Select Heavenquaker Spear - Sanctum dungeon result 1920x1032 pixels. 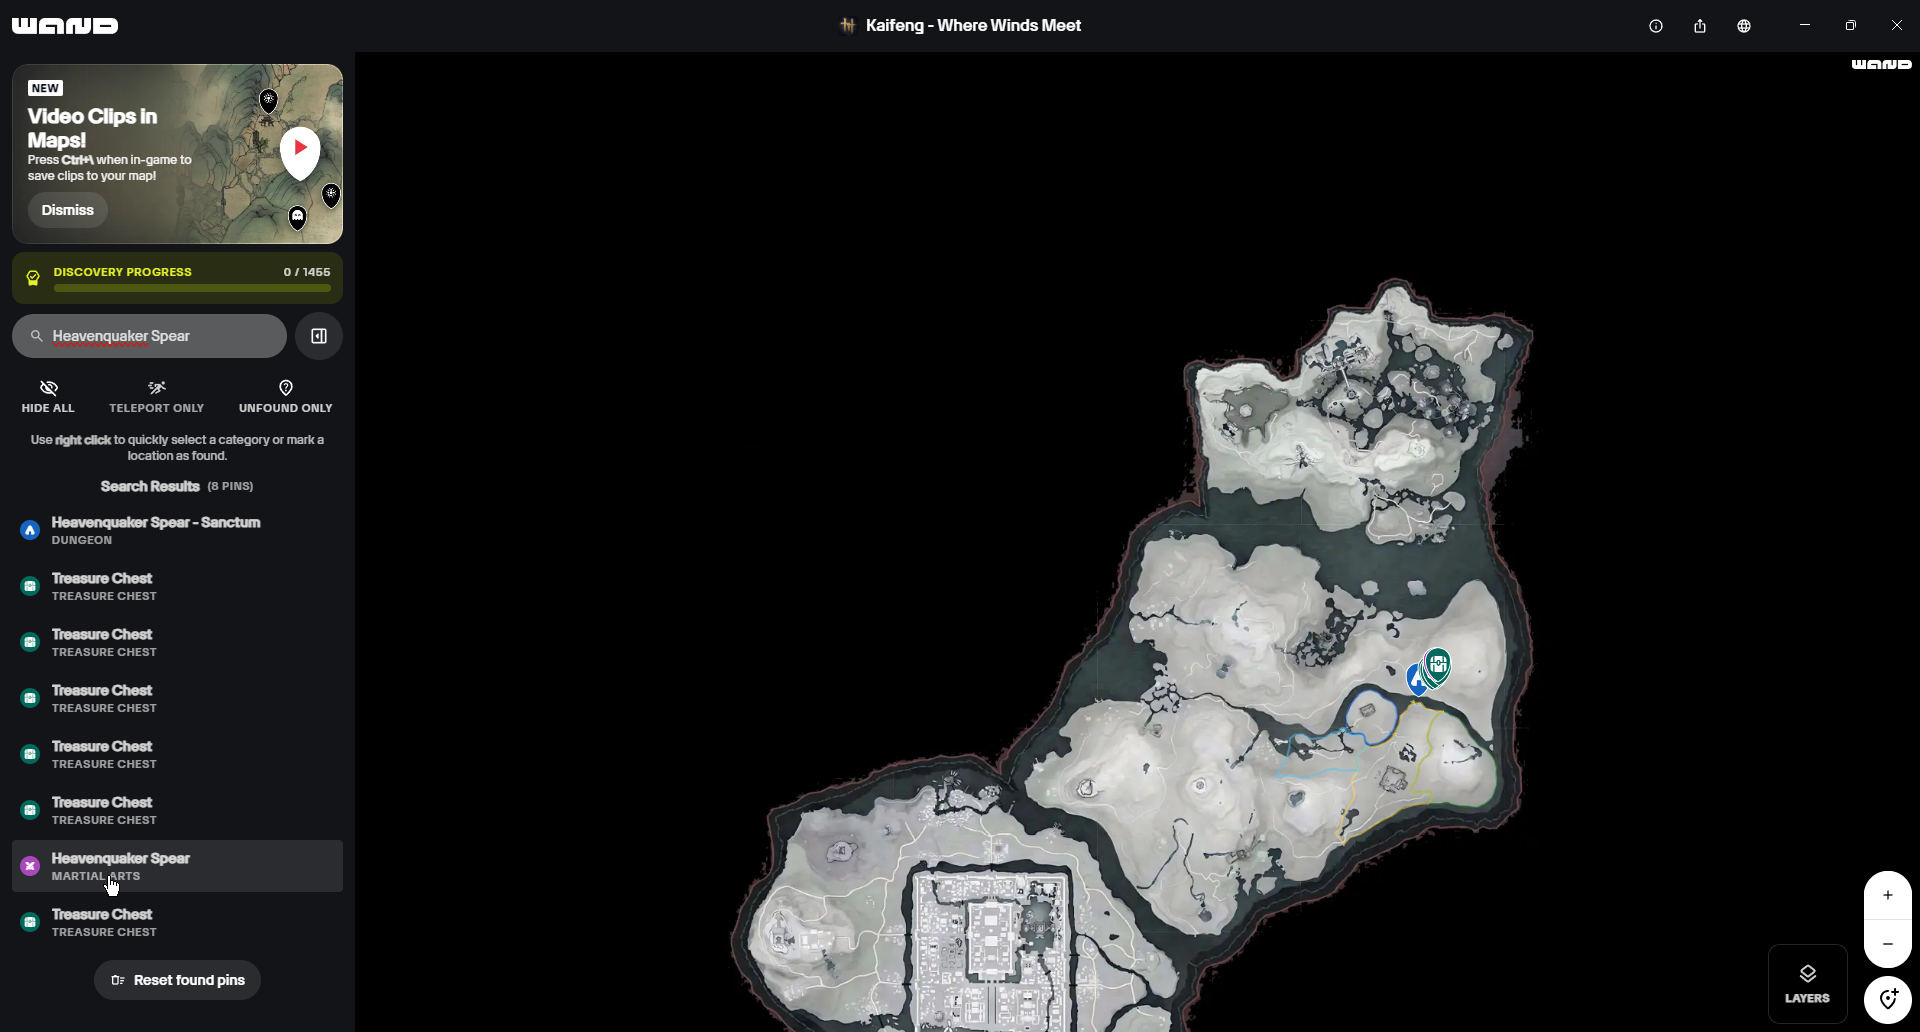pos(177,530)
